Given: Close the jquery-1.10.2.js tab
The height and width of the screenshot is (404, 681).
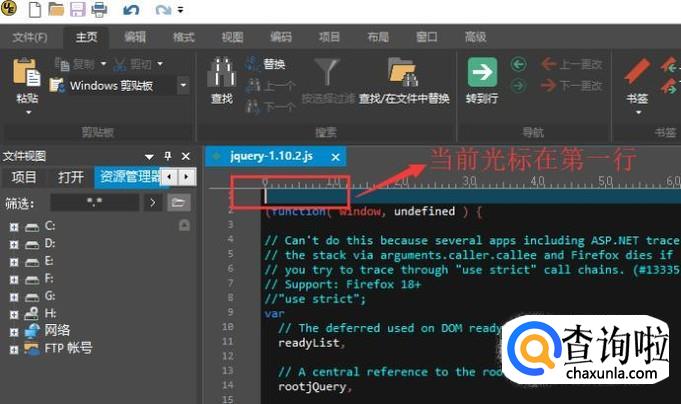Looking at the screenshot, I should (336, 157).
